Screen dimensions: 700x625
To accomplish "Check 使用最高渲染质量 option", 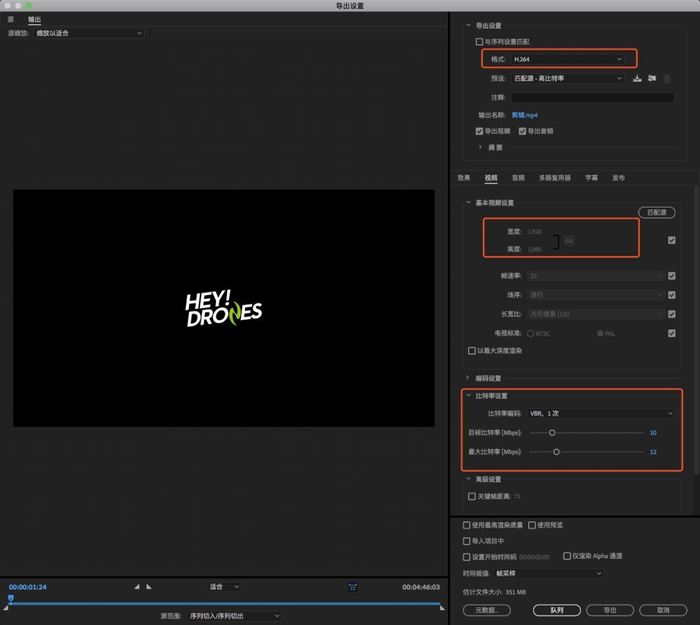I will [x=467, y=525].
